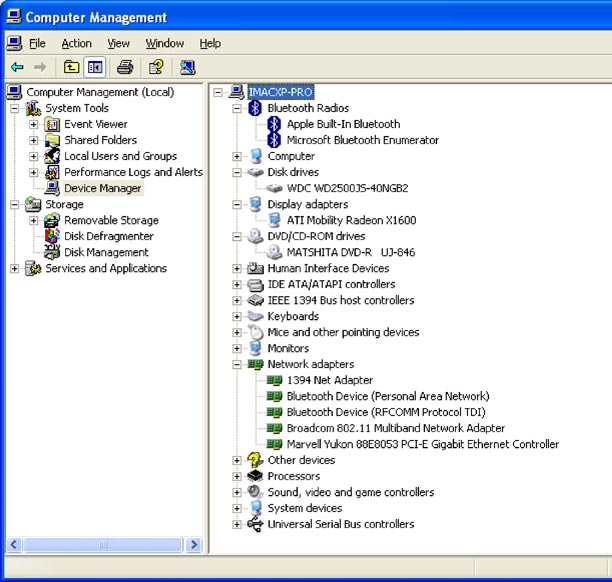Select the IMACXP-PRO computer name

click(281, 92)
